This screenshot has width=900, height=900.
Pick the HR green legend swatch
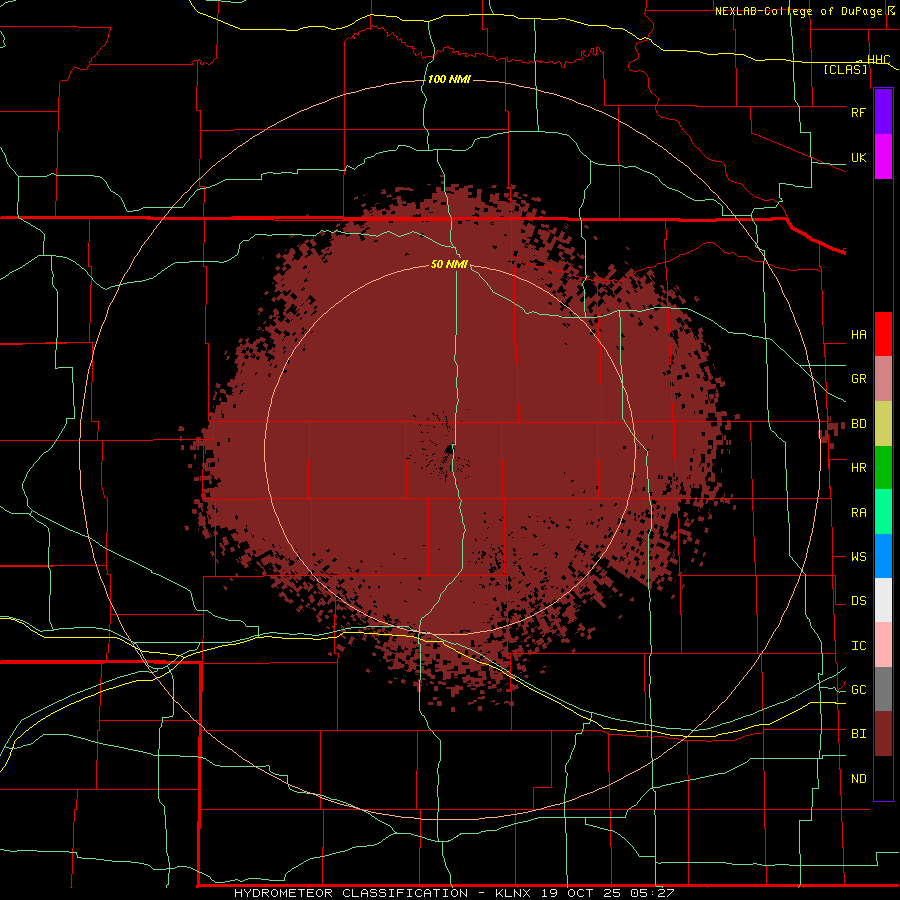click(883, 468)
